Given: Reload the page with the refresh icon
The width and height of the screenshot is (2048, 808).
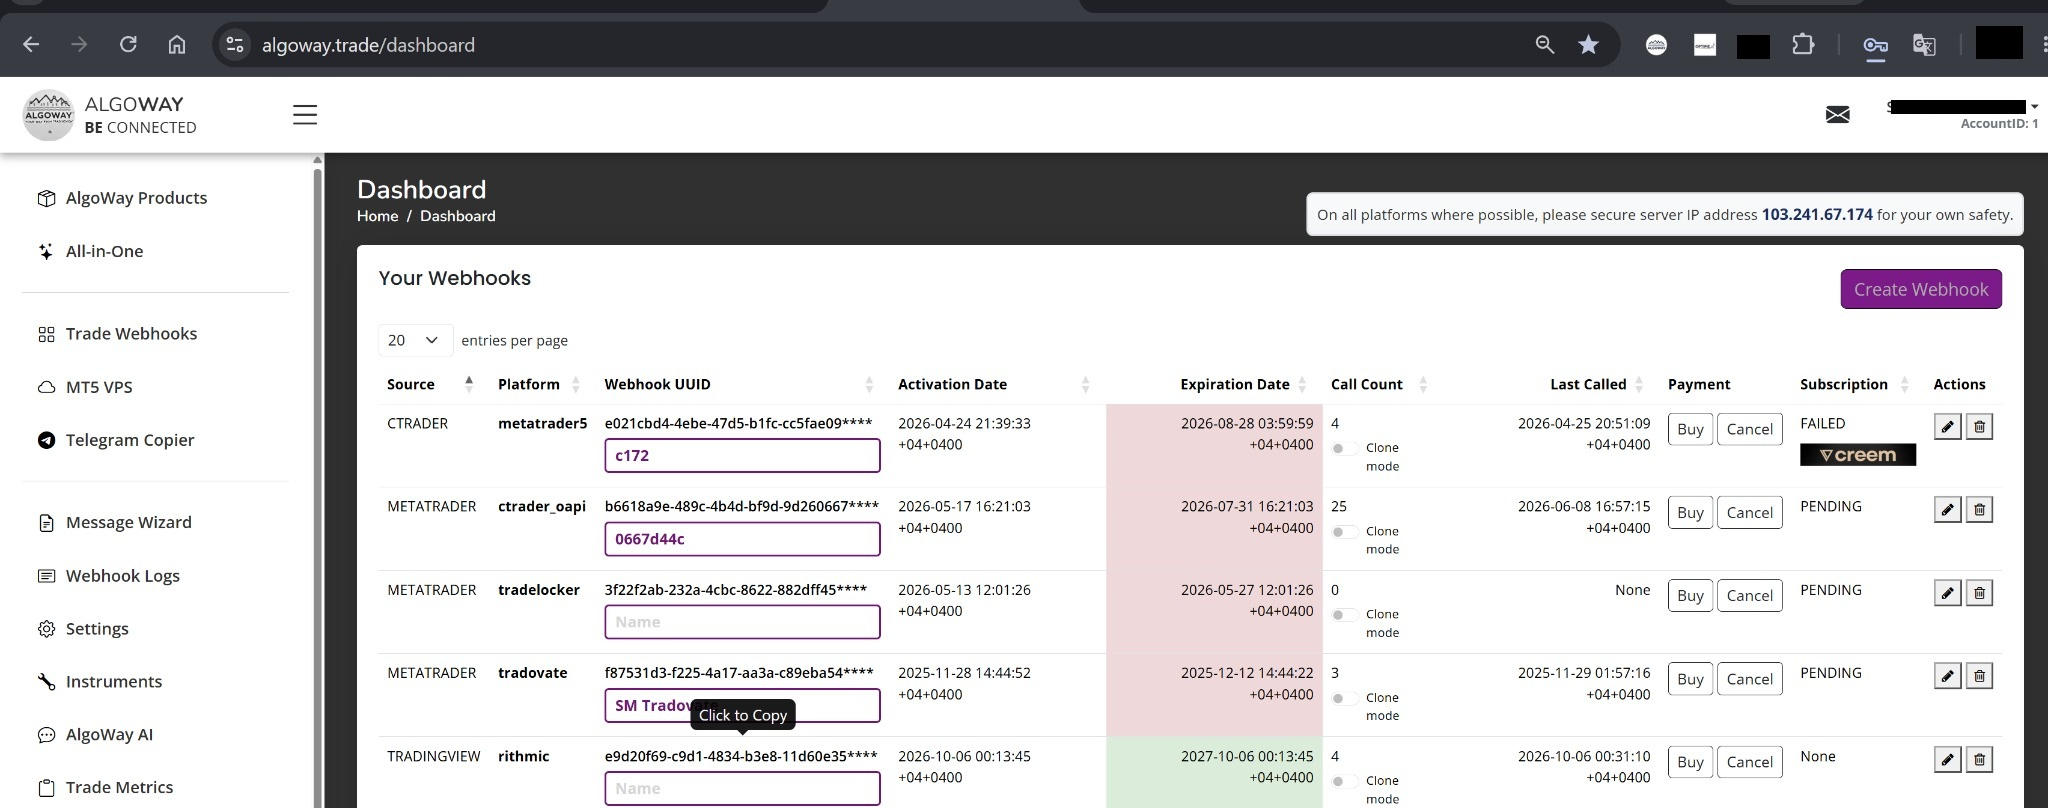Looking at the screenshot, I should (x=128, y=45).
